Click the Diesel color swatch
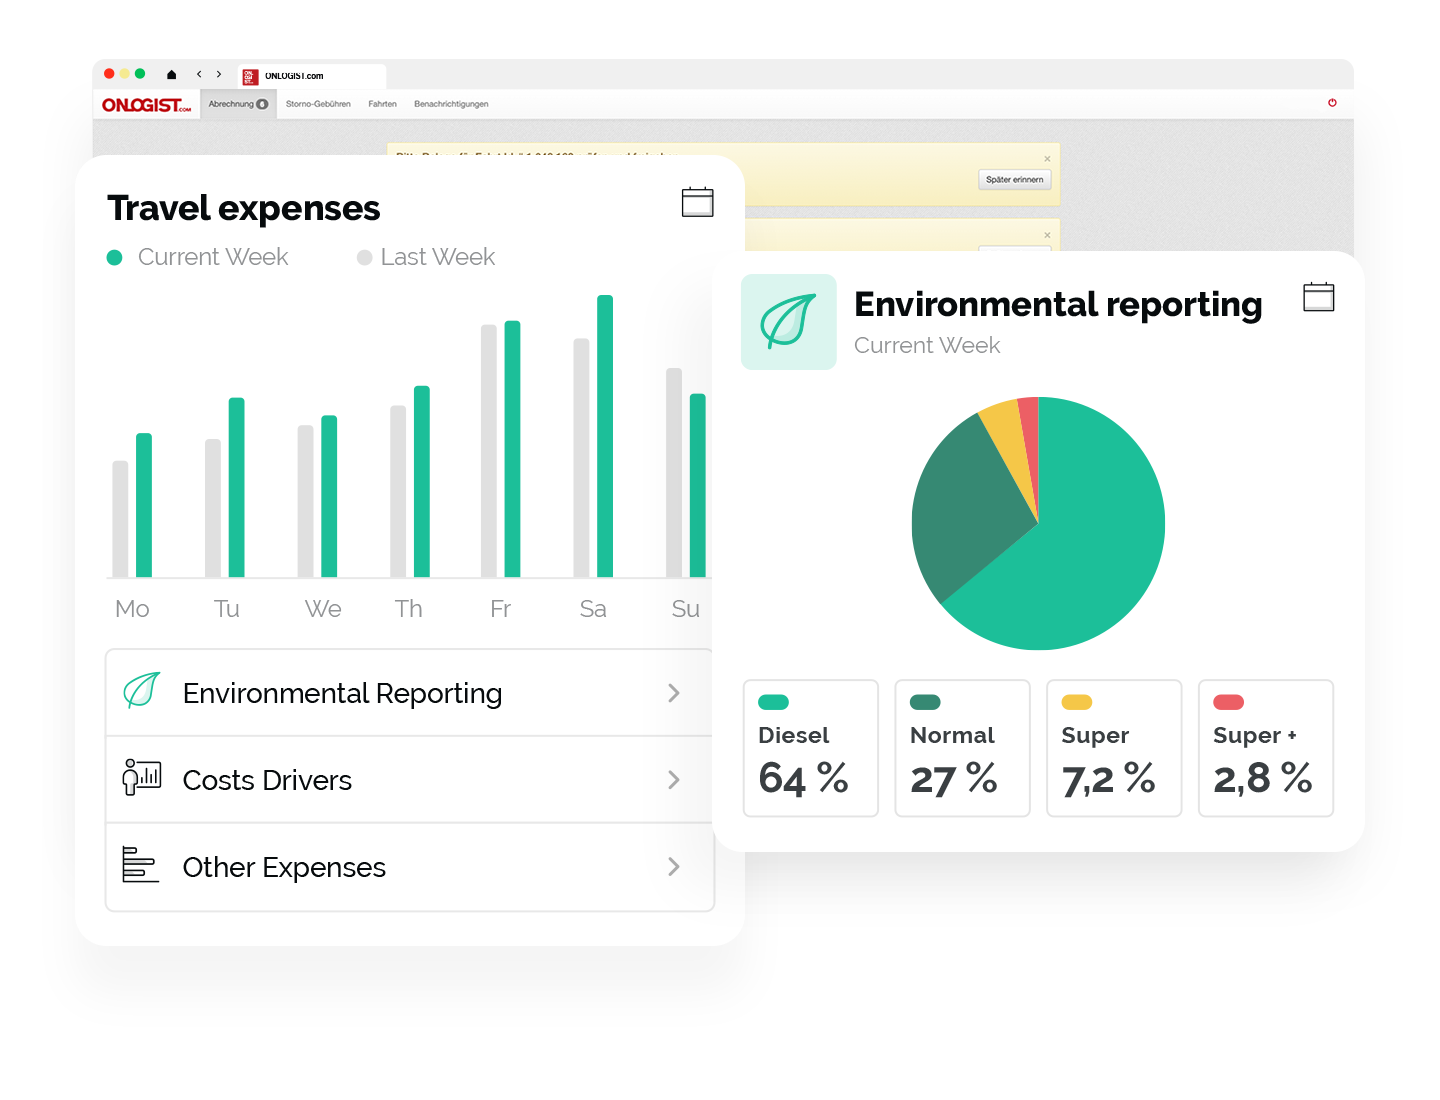Image resolution: width=1440 pixels, height=1100 pixels. [773, 700]
